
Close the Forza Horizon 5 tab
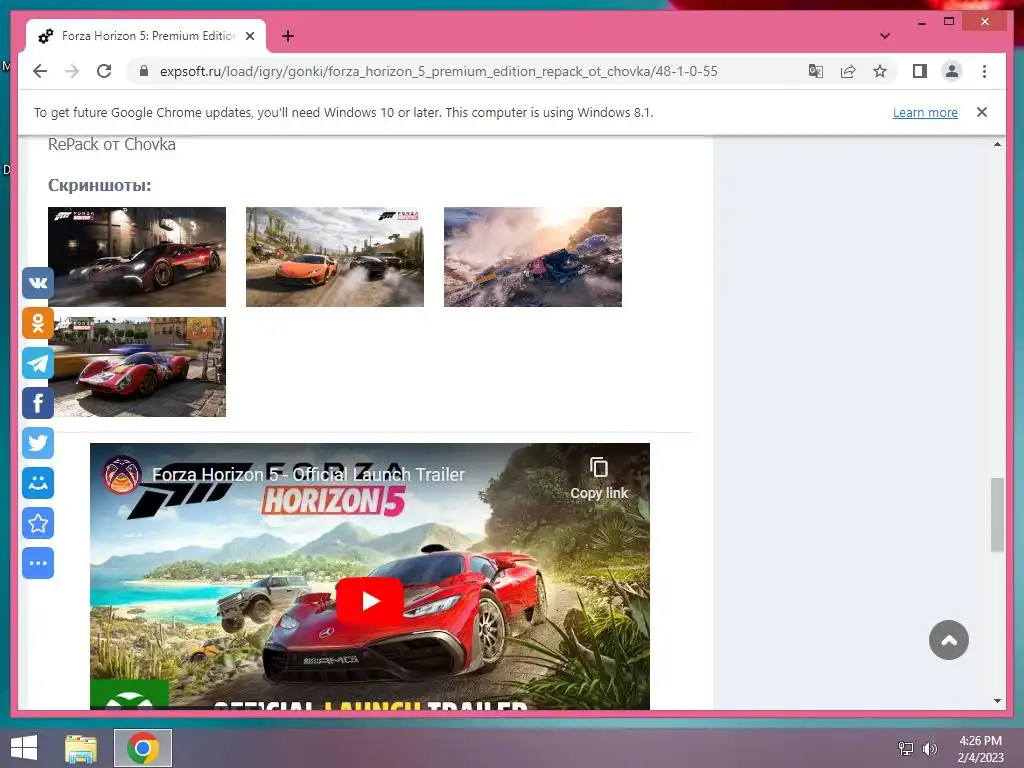249,36
